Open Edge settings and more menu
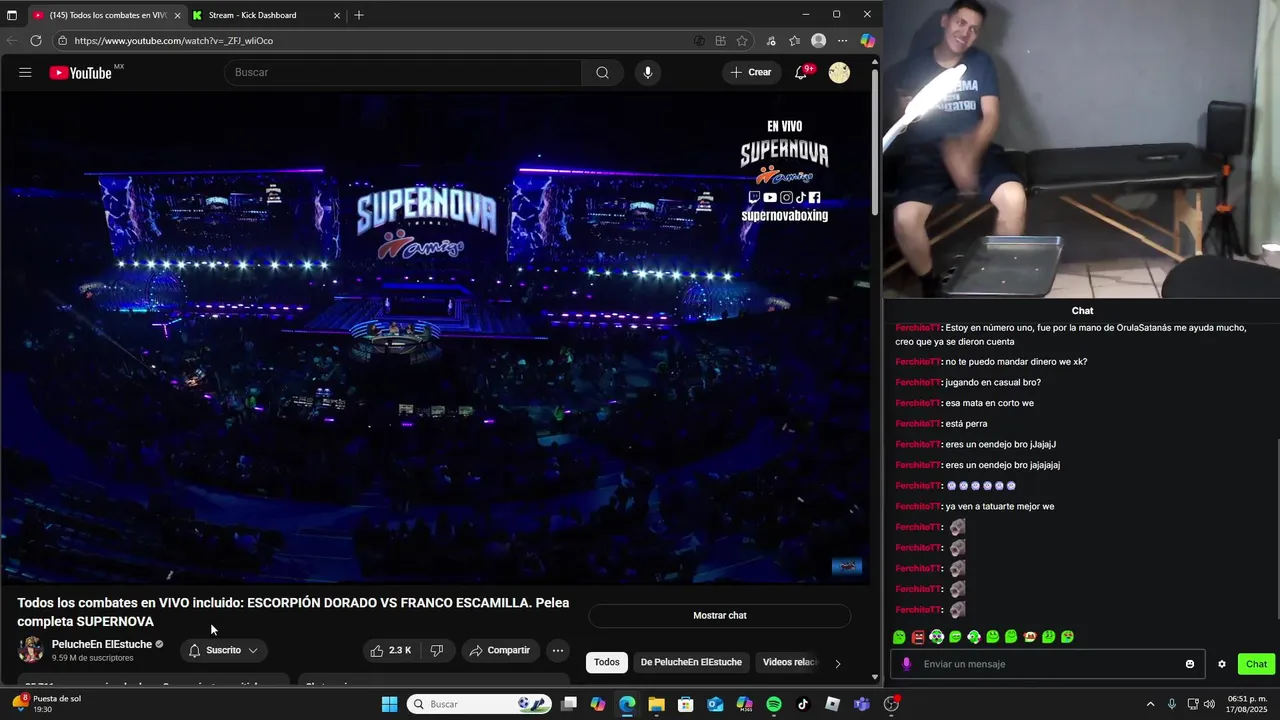This screenshot has height=720, width=1280. [843, 41]
